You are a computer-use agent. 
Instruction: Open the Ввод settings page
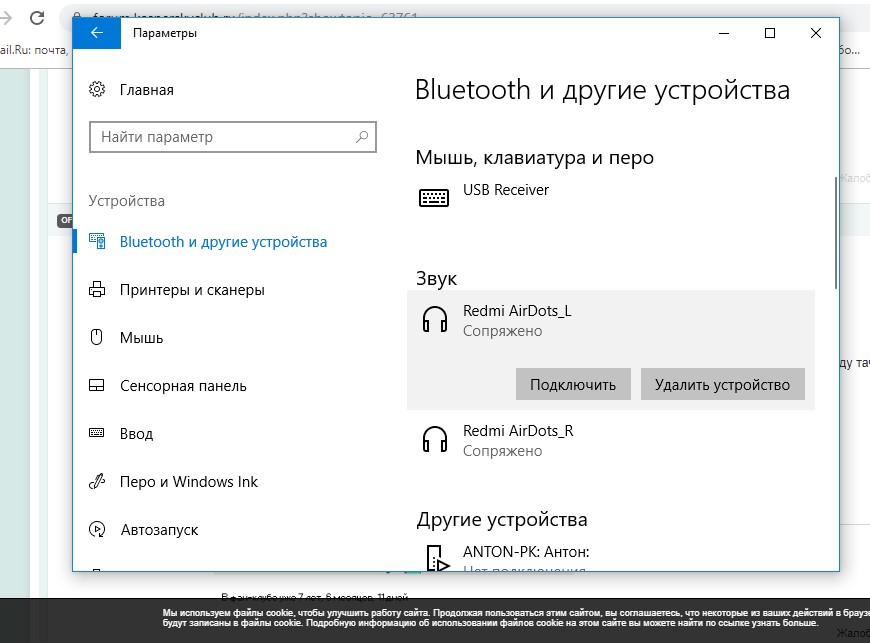pyautogui.click(x=136, y=434)
